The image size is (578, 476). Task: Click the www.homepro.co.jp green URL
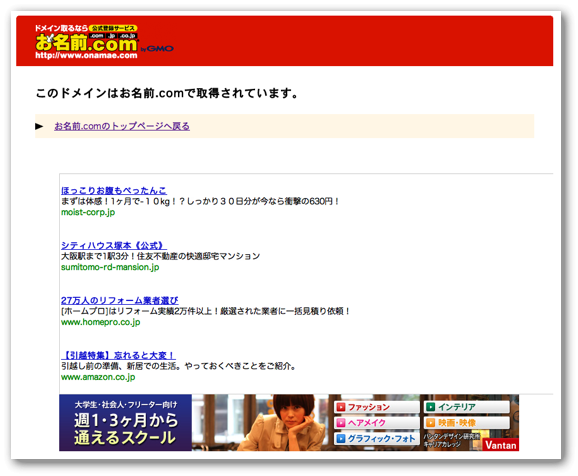tap(101, 322)
